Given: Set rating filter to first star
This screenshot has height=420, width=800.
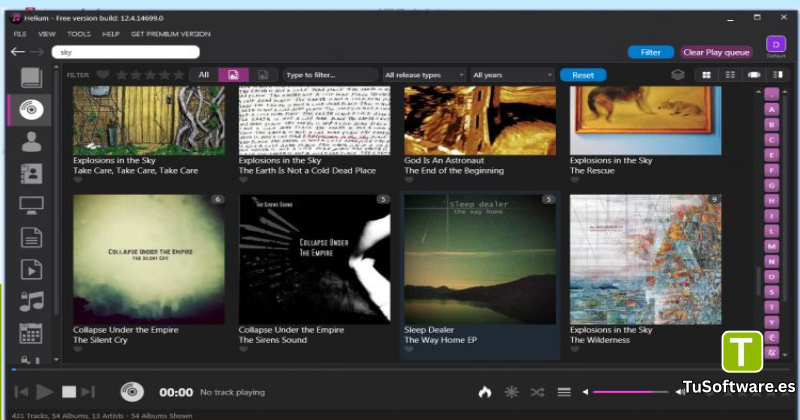Looking at the screenshot, I should click(121, 75).
